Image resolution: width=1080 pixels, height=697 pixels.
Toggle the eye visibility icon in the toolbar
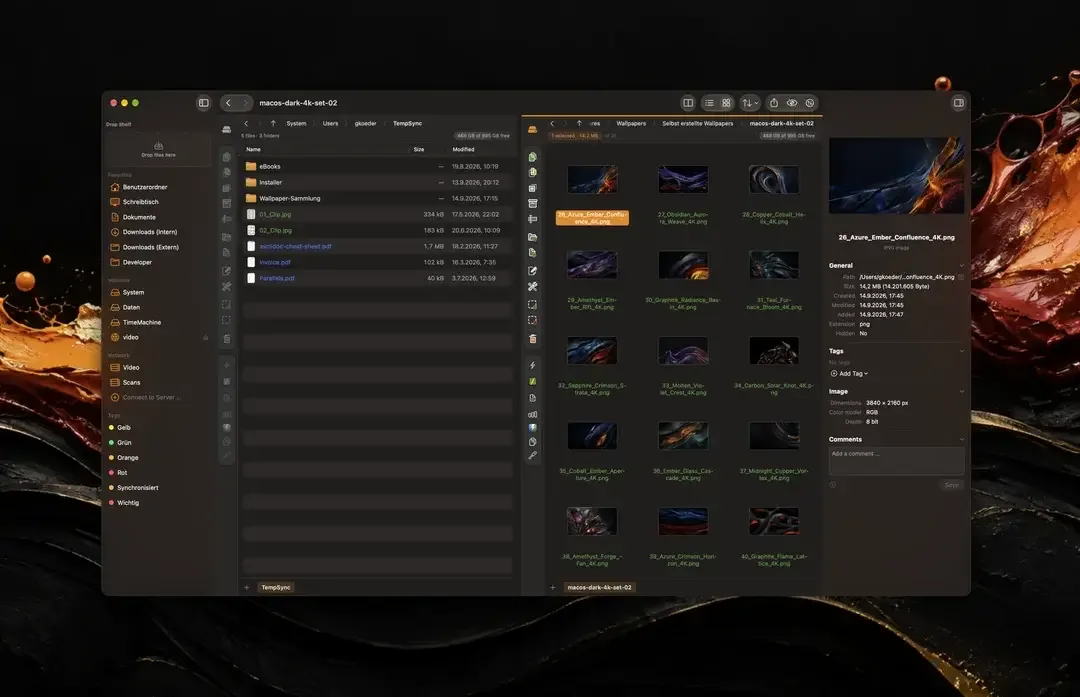[792, 103]
